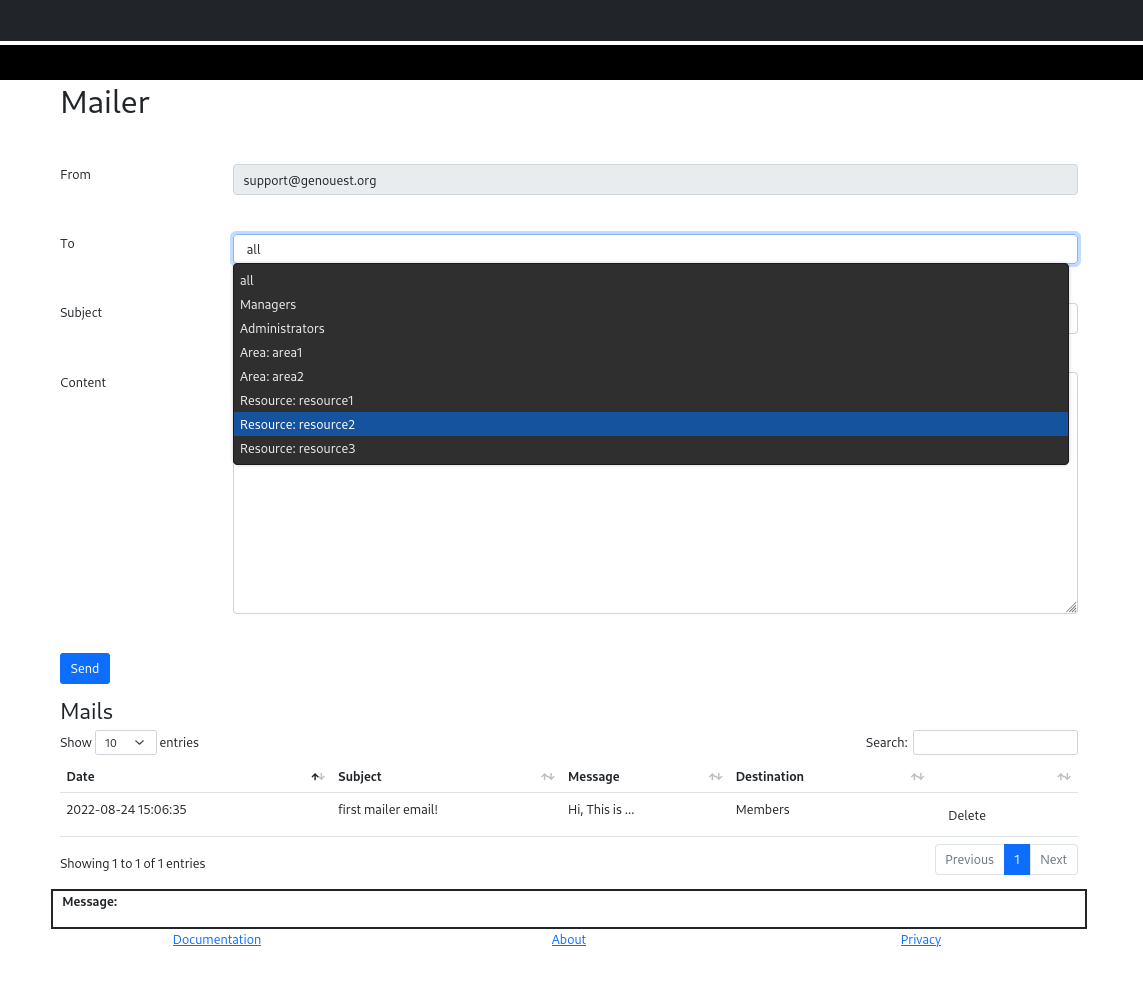Select 'all' option in recipient dropdown list

tap(650, 281)
